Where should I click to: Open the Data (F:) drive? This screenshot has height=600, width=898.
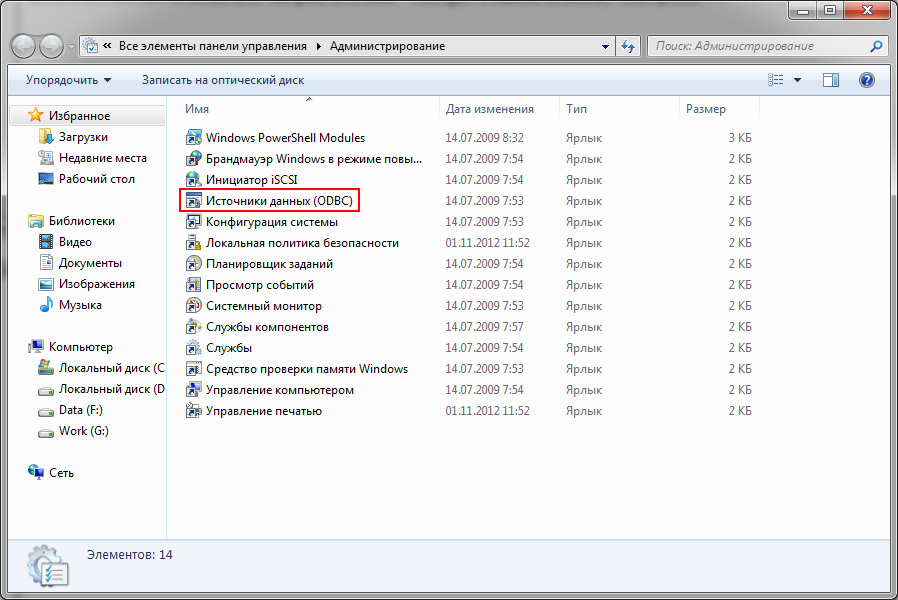81,410
